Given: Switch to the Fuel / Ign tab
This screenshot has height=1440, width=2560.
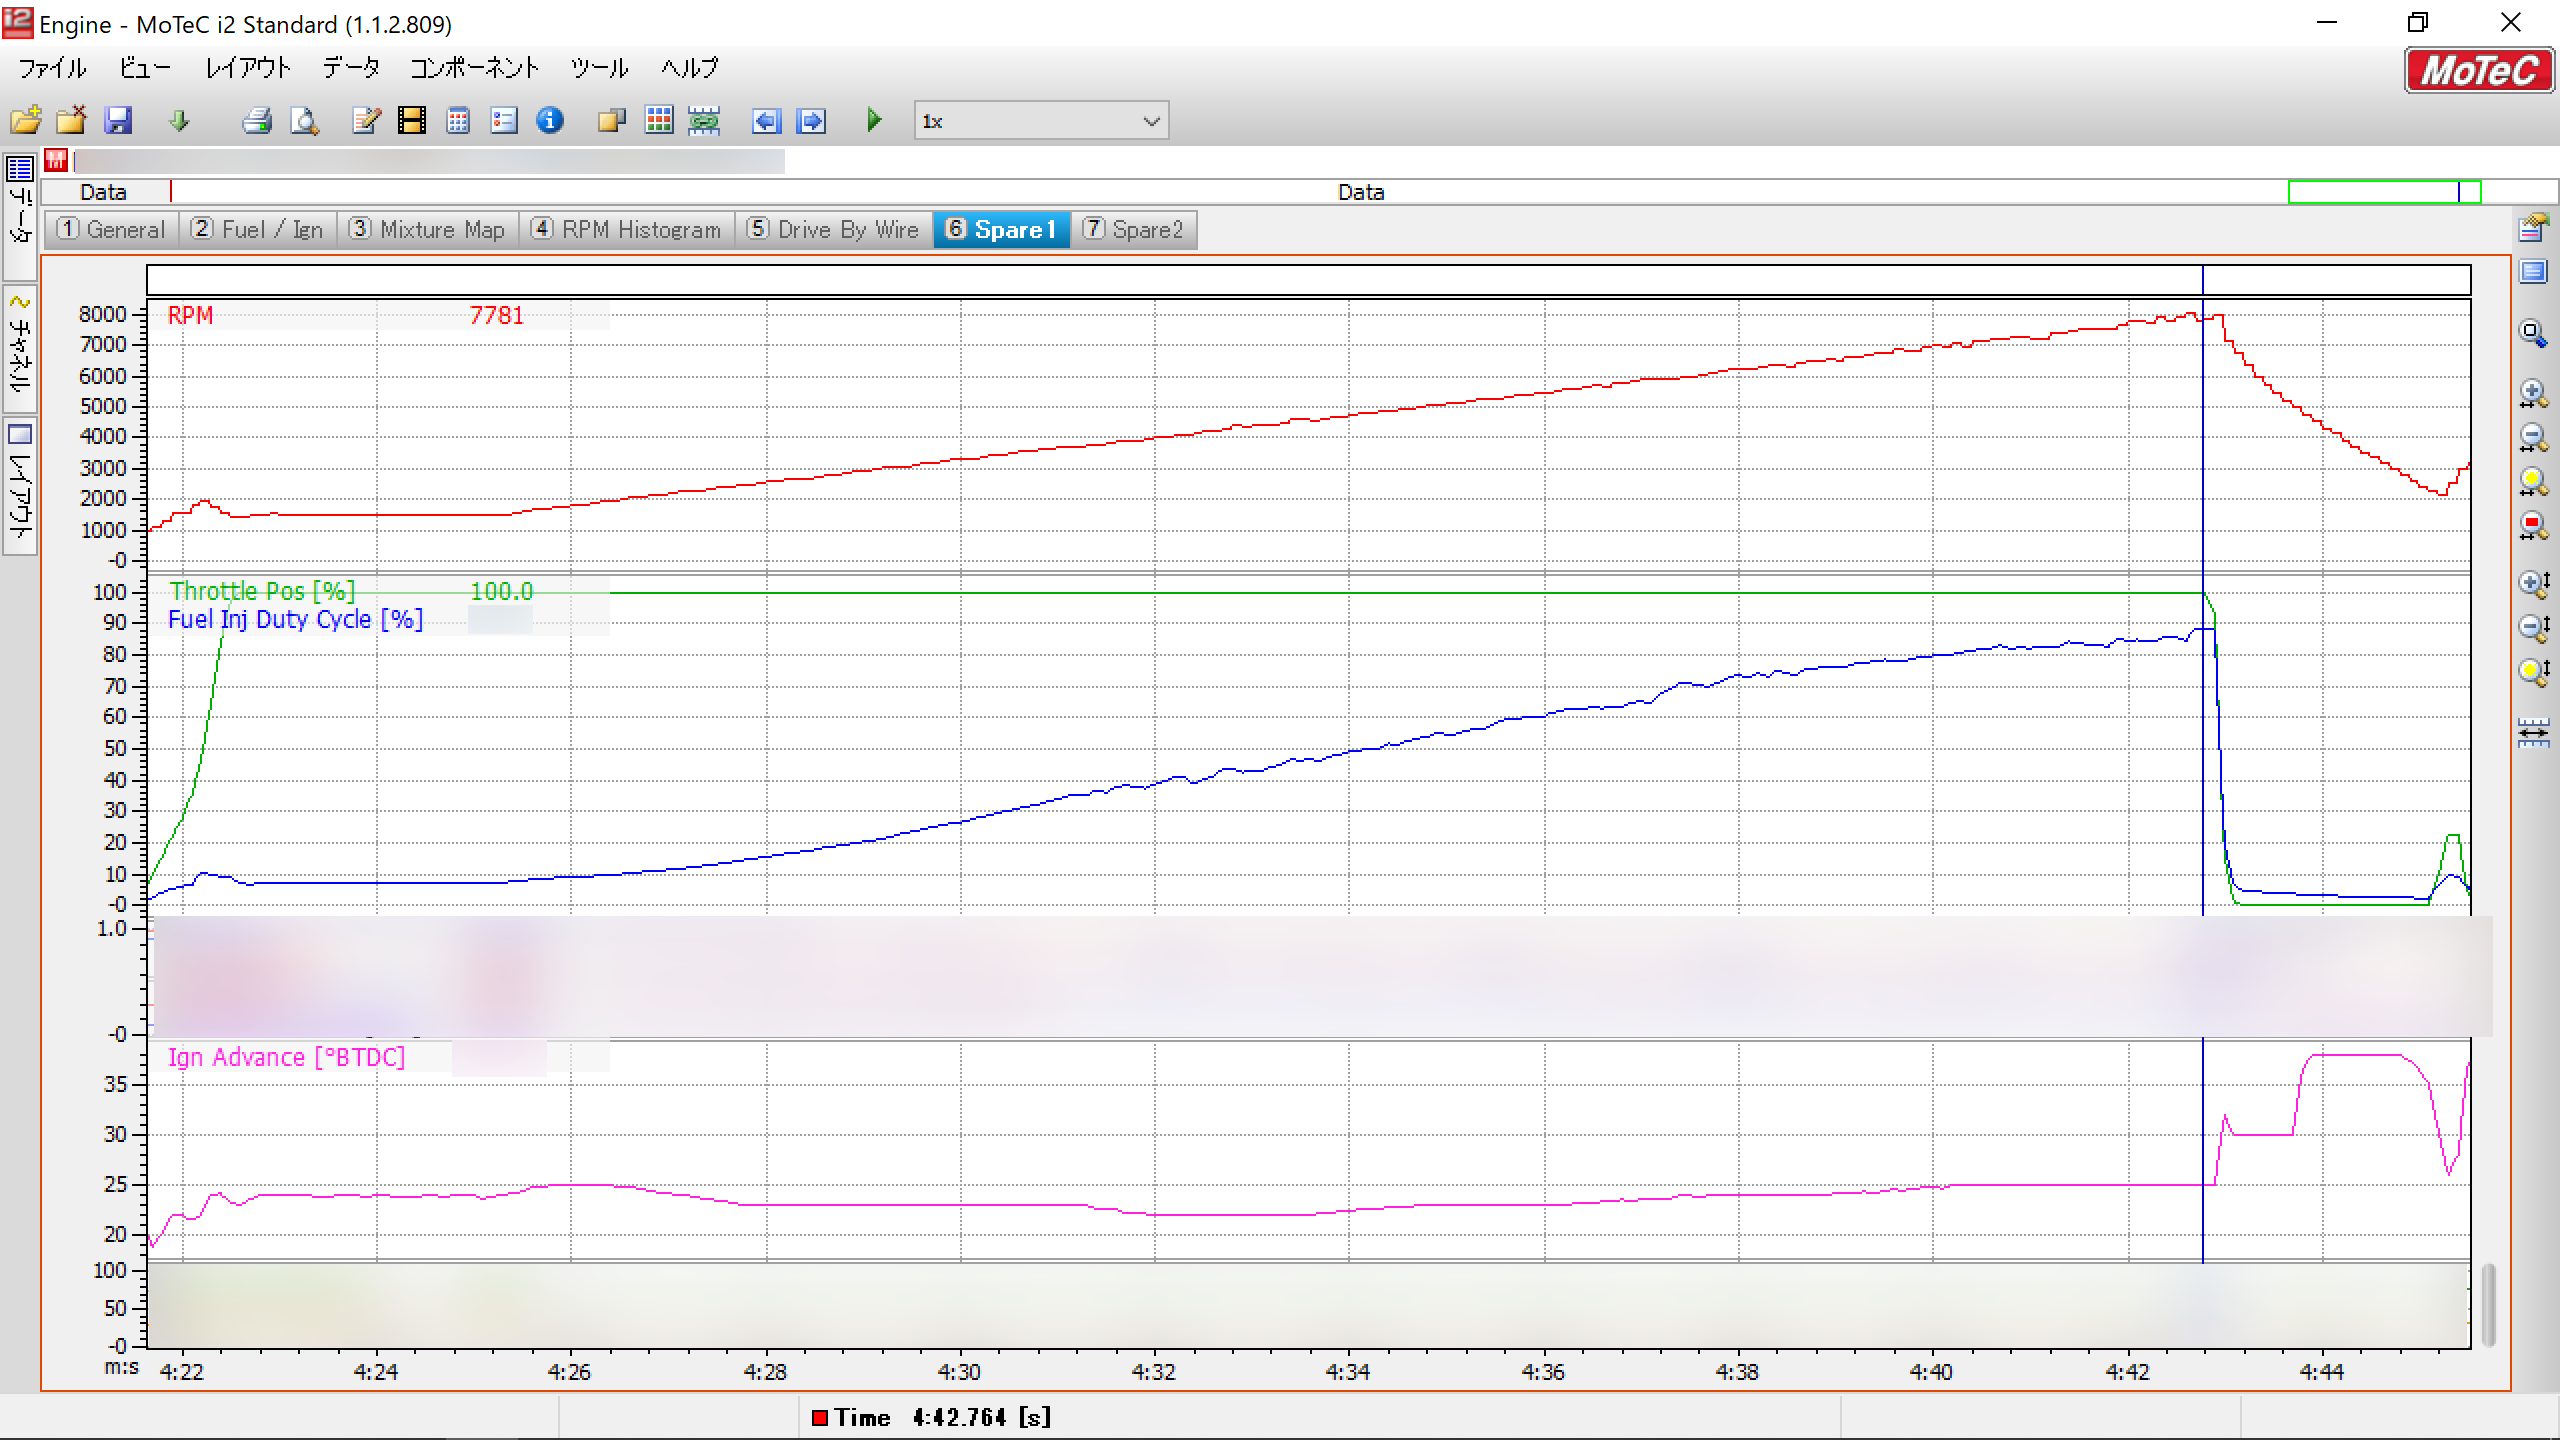Looking at the screenshot, I should pos(258,230).
